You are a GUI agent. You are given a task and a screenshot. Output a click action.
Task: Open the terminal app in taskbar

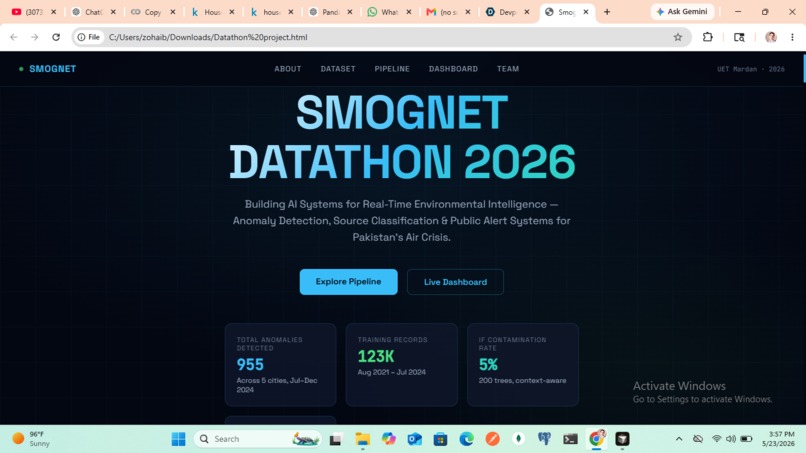570,439
